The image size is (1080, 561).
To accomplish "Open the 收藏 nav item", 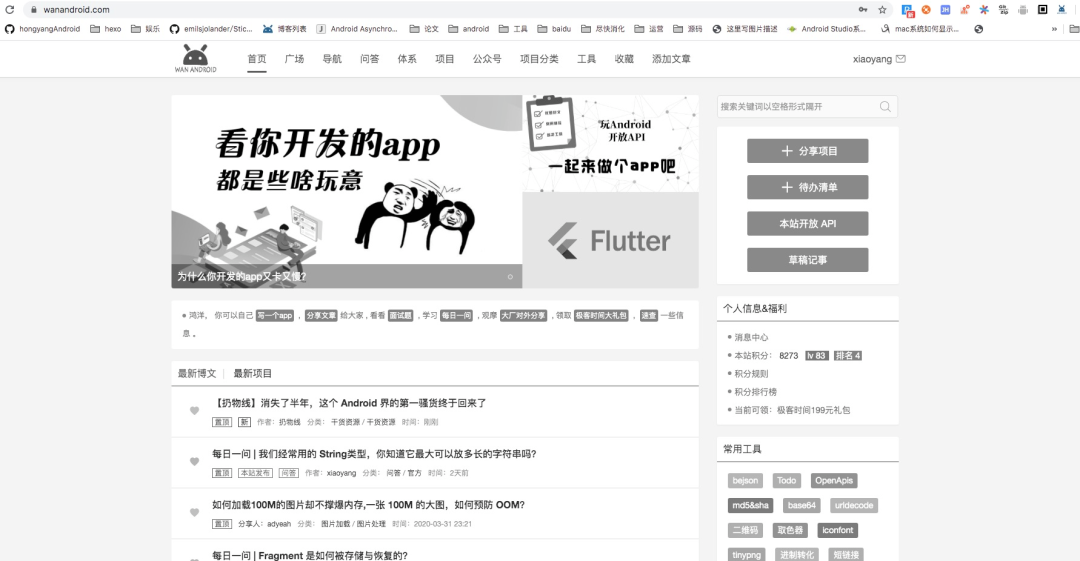I will tap(624, 59).
